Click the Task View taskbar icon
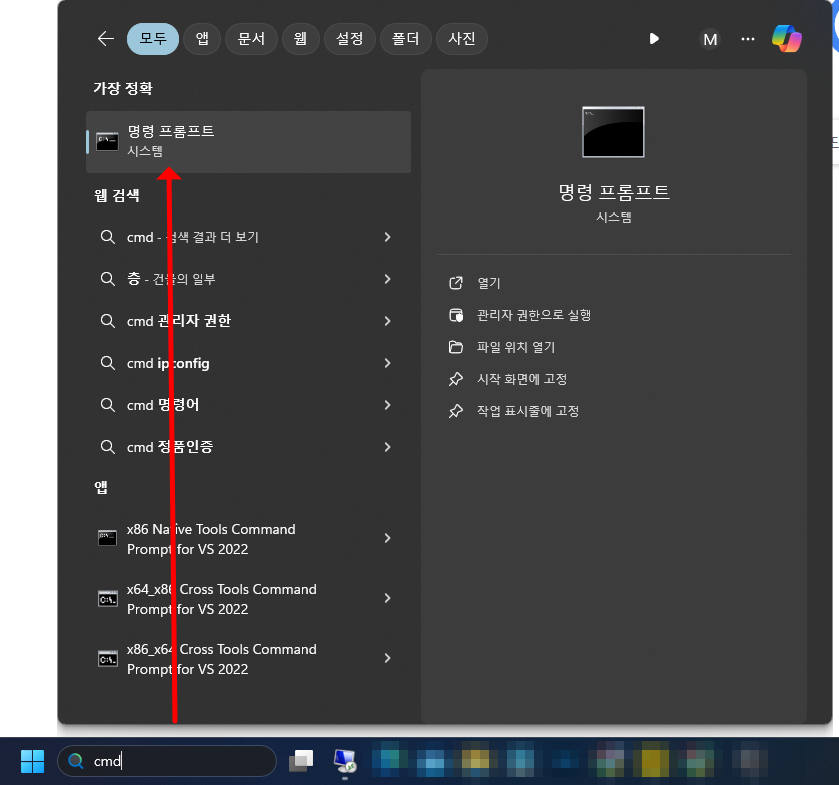Viewport: 839px width, 785px height. point(301,761)
